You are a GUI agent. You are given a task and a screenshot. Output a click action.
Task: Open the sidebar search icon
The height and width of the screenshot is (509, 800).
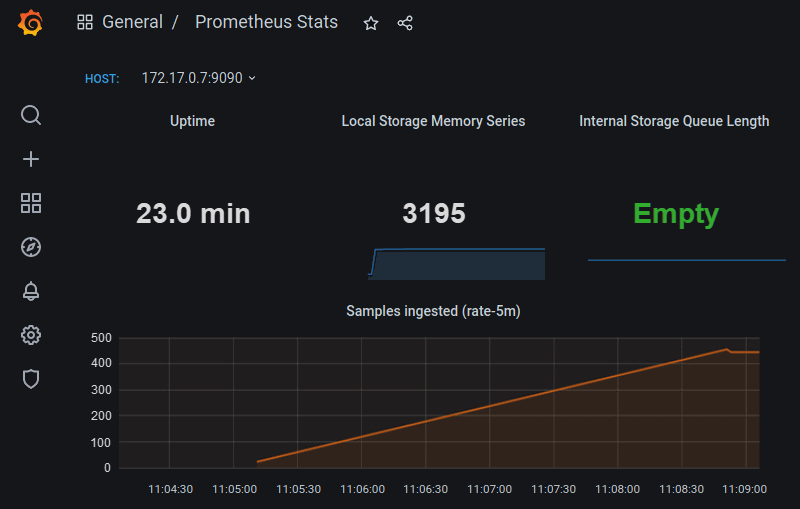tap(31, 115)
